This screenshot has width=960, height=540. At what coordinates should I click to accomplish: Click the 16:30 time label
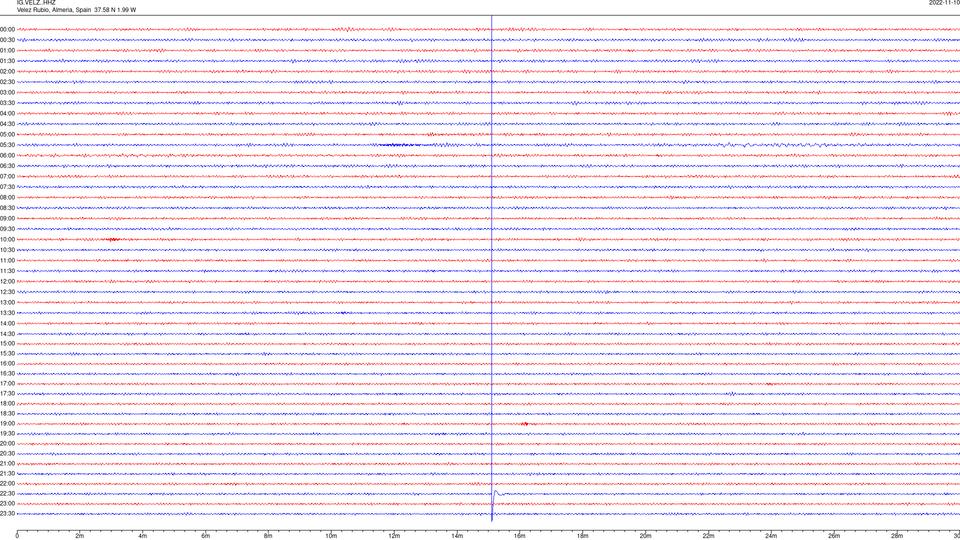7,373
